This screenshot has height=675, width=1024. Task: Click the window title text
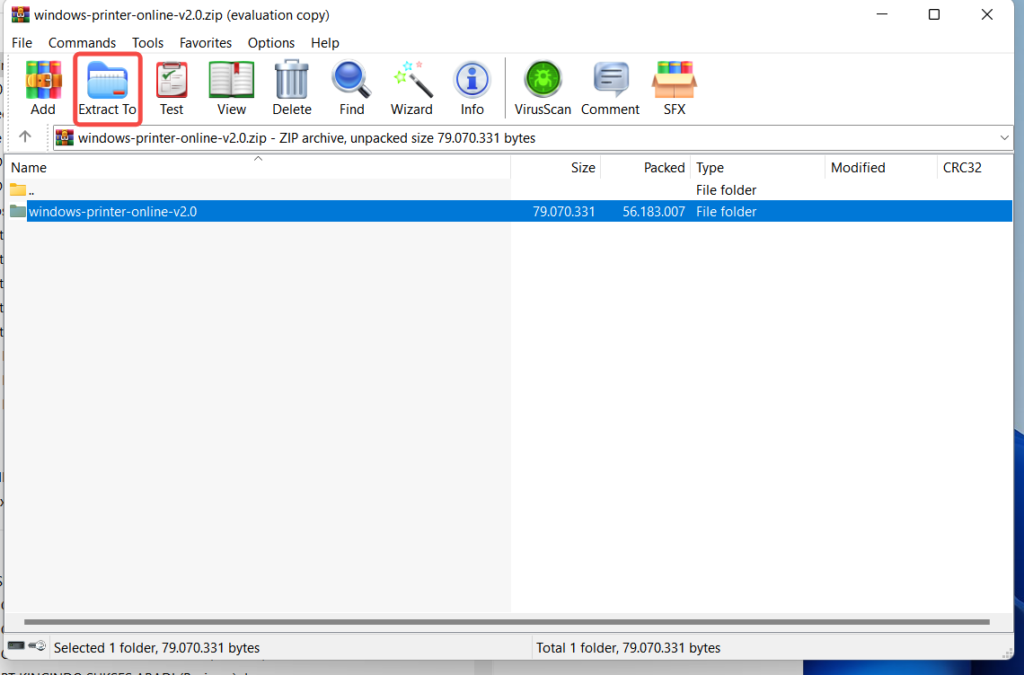pos(182,14)
